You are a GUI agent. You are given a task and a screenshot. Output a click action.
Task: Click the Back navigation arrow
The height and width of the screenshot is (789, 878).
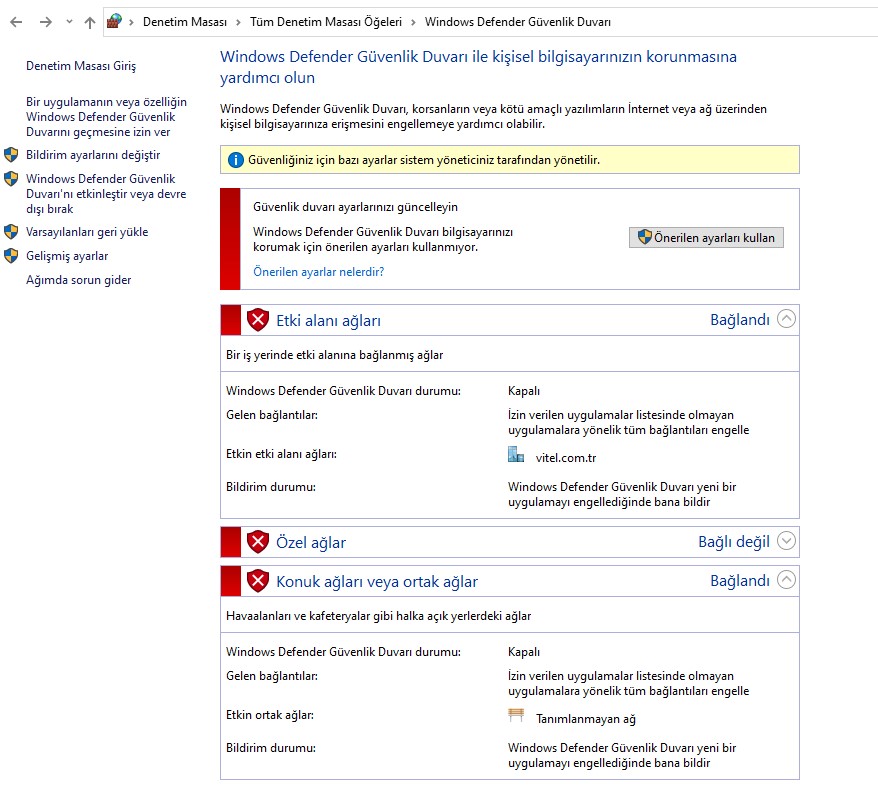click(16, 22)
